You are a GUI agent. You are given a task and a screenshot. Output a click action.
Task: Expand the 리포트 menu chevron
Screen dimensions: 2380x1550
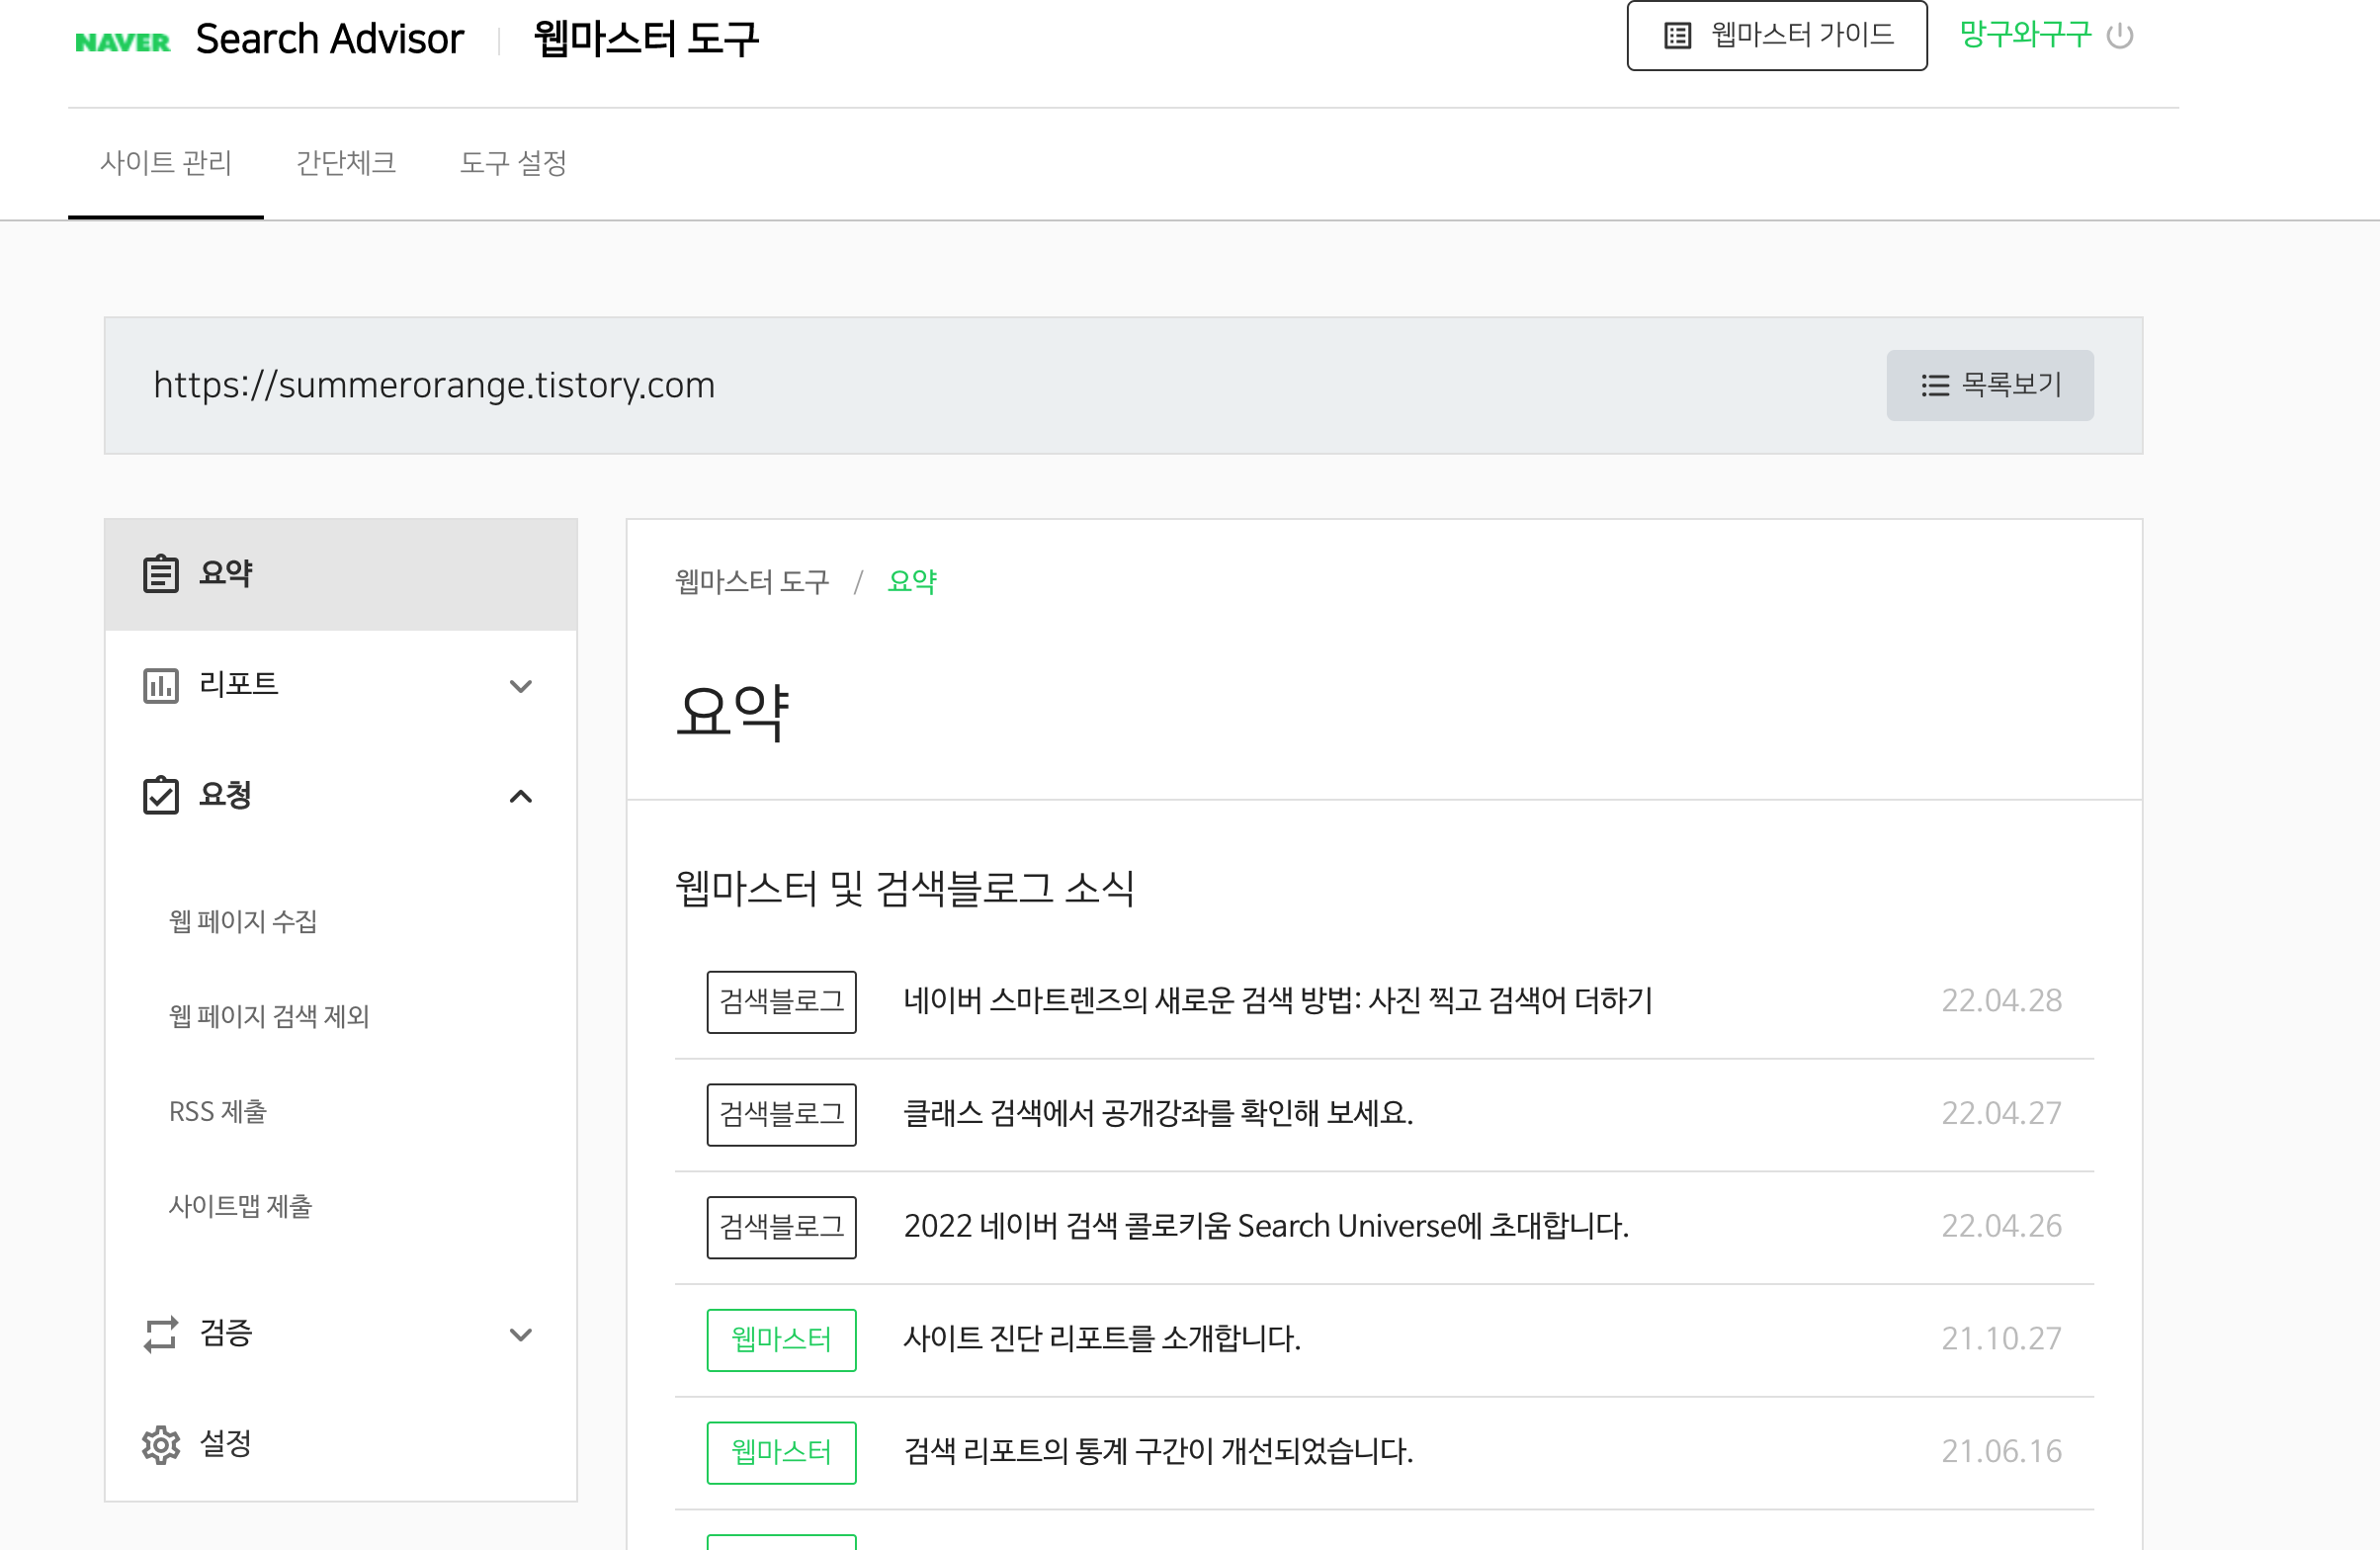[x=521, y=686]
